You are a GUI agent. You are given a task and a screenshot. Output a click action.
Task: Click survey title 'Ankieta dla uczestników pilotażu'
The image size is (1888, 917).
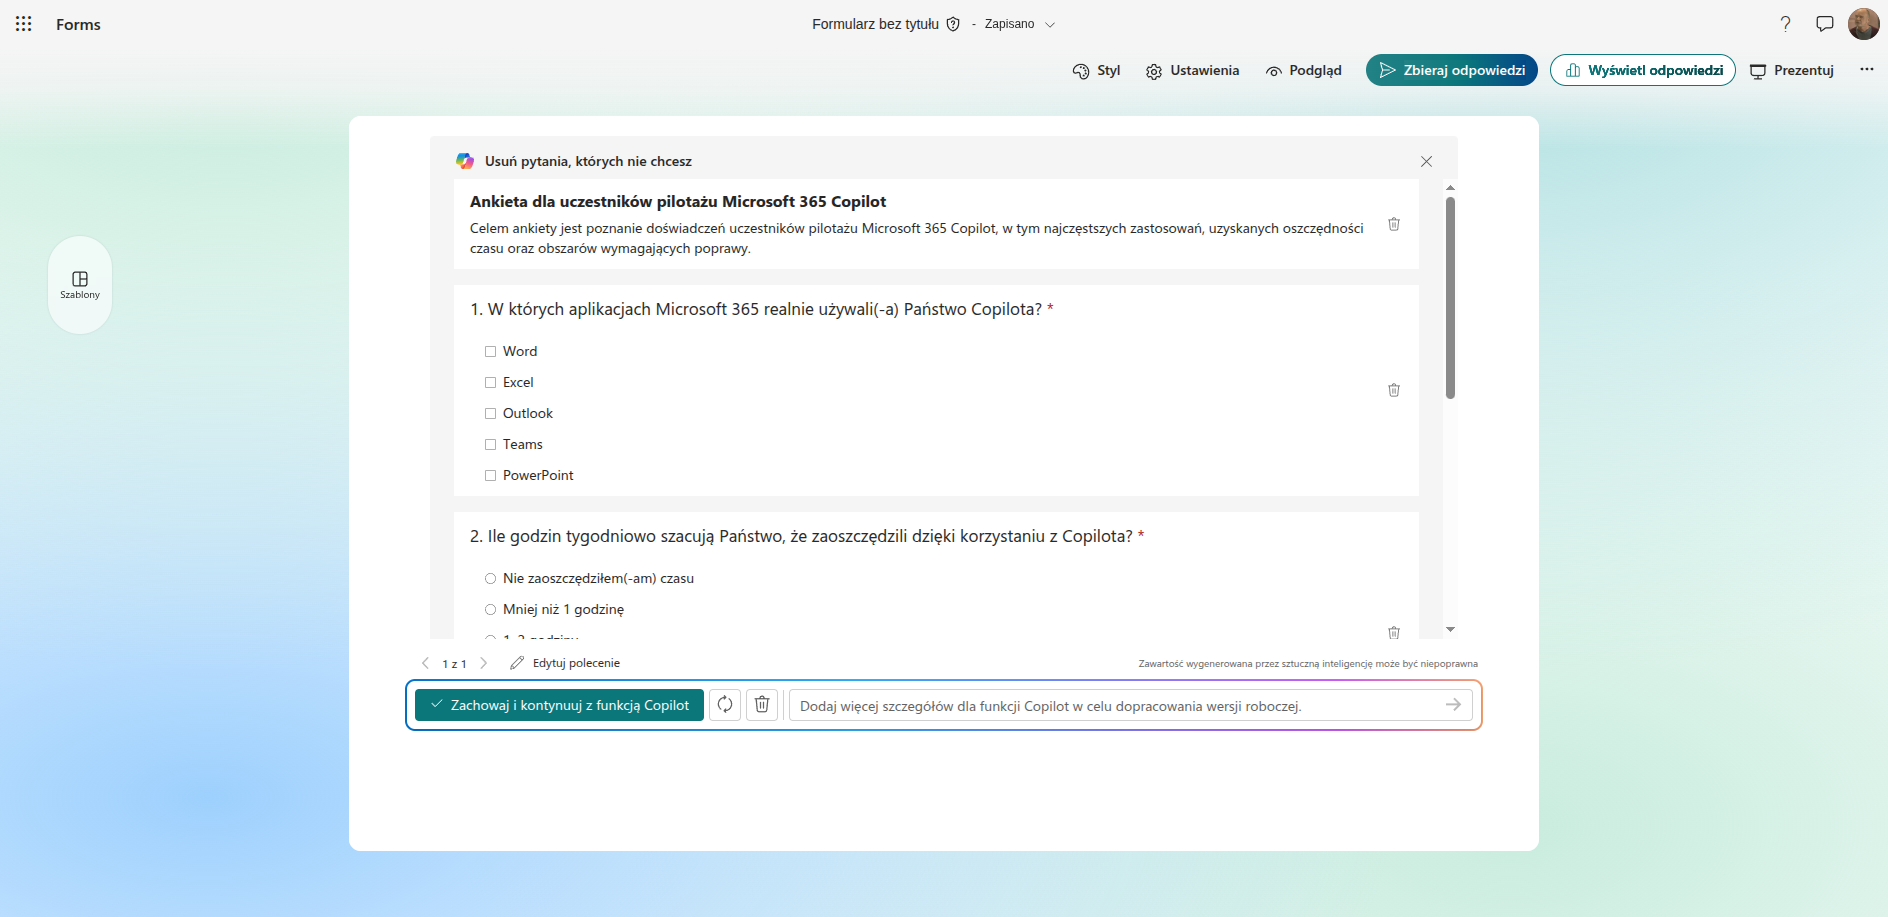point(678,201)
